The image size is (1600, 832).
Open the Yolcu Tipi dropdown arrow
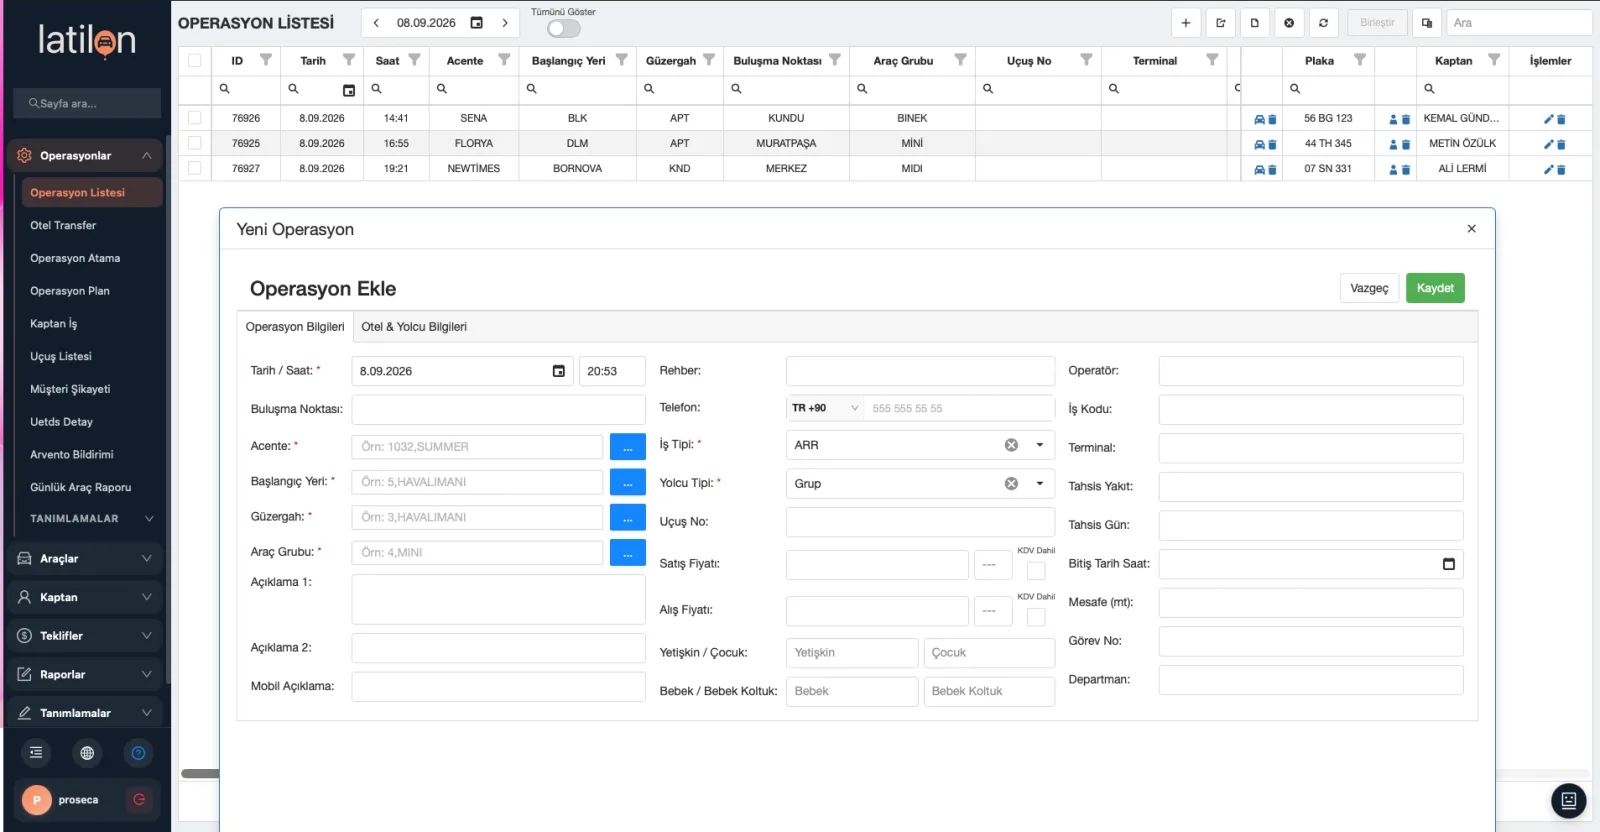(1040, 484)
